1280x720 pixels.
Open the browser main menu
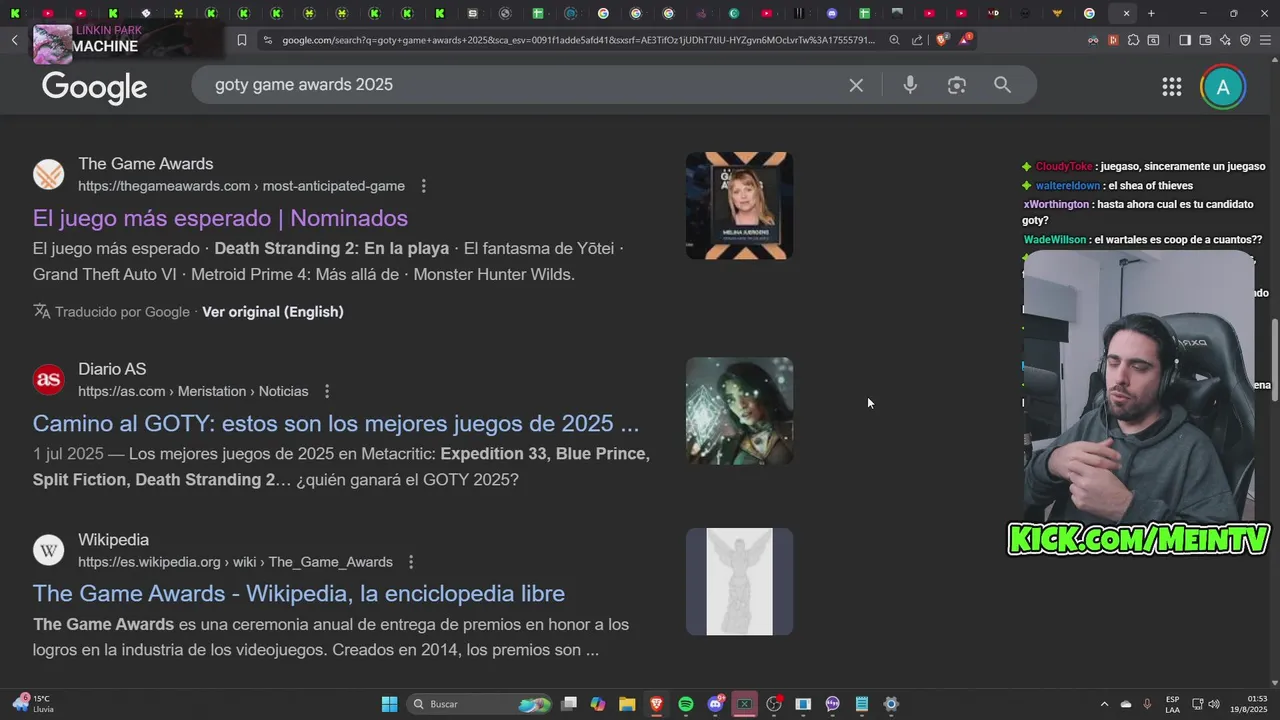1265,40
